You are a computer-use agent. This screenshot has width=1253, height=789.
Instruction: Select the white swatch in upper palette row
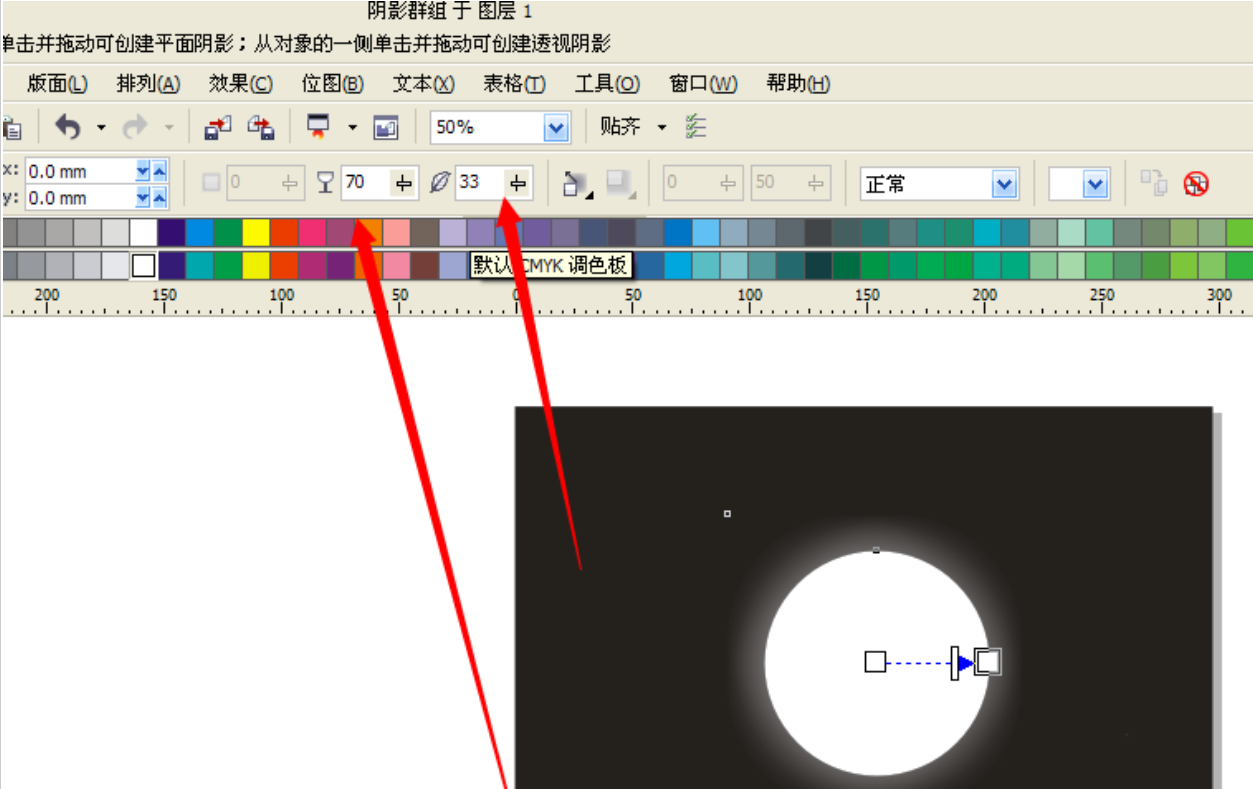pyautogui.click(x=144, y=233)
